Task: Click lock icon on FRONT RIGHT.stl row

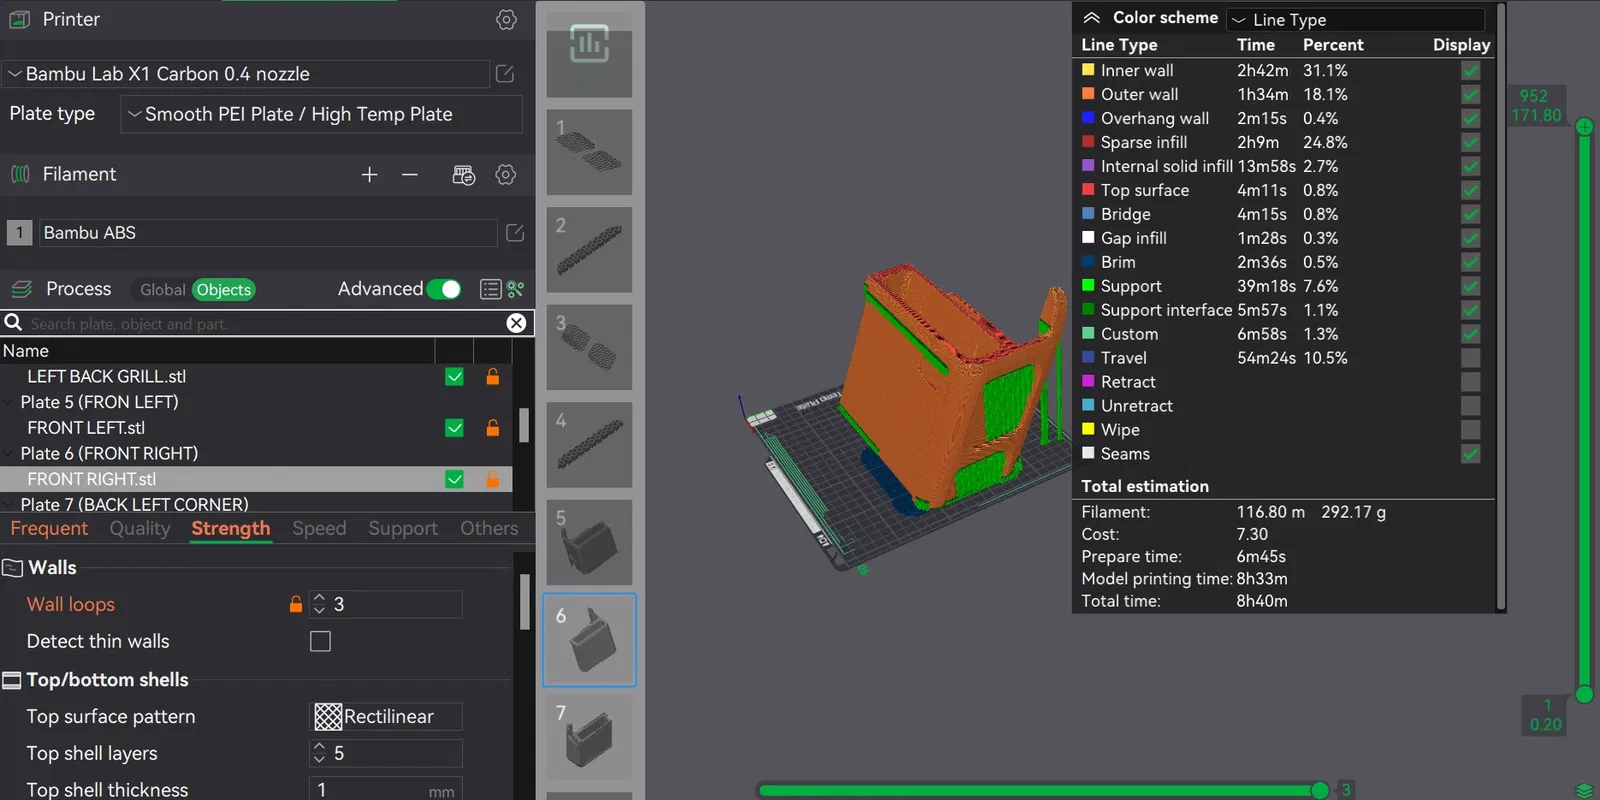Action: click(x=492, y=479)
